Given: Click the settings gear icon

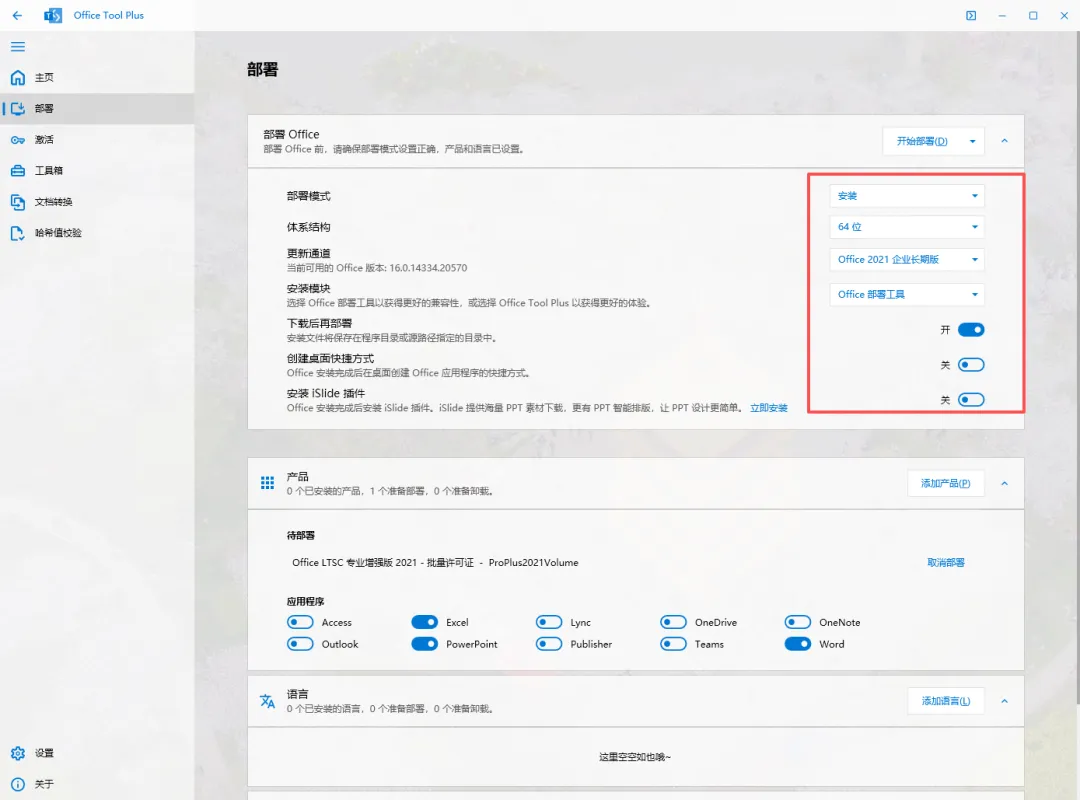Looking at the screenshot, I should pos(18,752).
